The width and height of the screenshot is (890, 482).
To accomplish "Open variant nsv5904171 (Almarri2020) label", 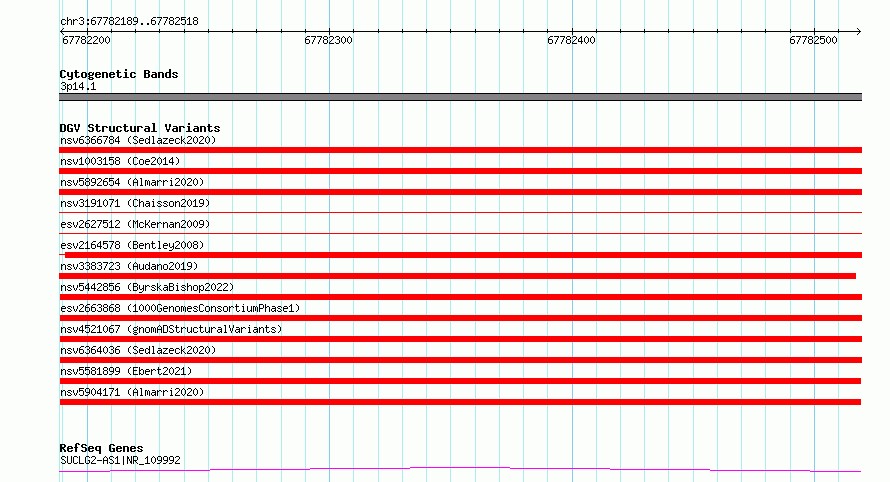I will [x=132, y=392].
